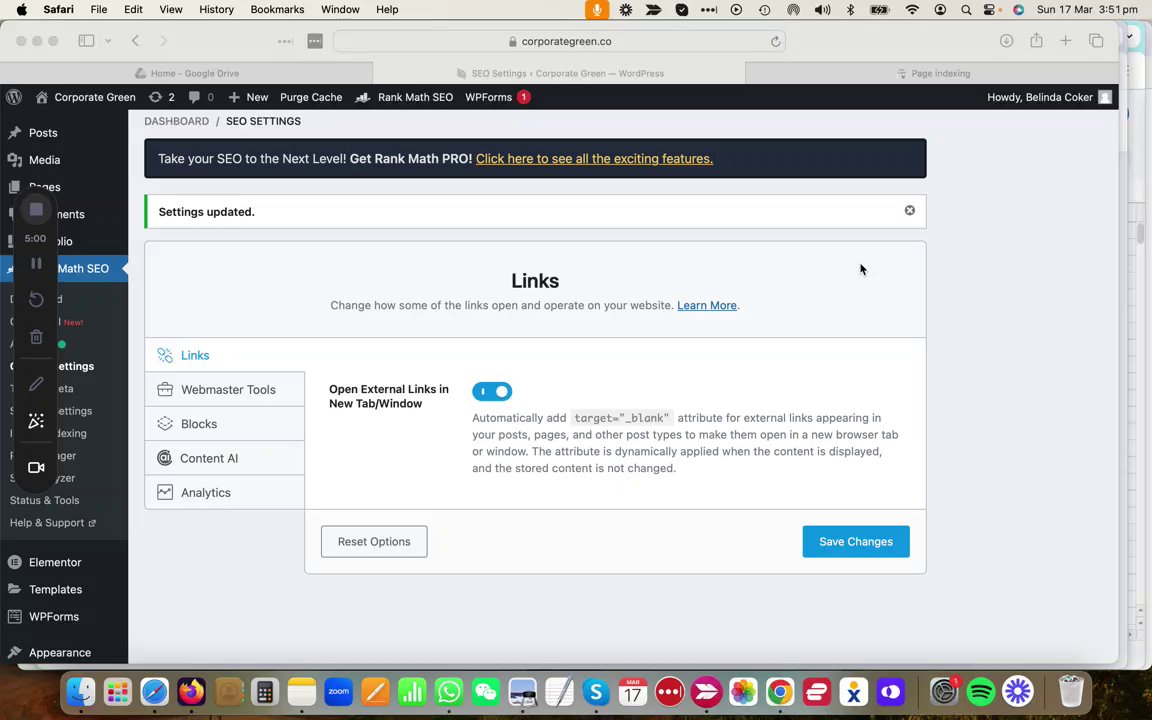1152x720 pixels.
Task: Restart recording with the circular arrow icon
Action: click(x=36, y=299)
